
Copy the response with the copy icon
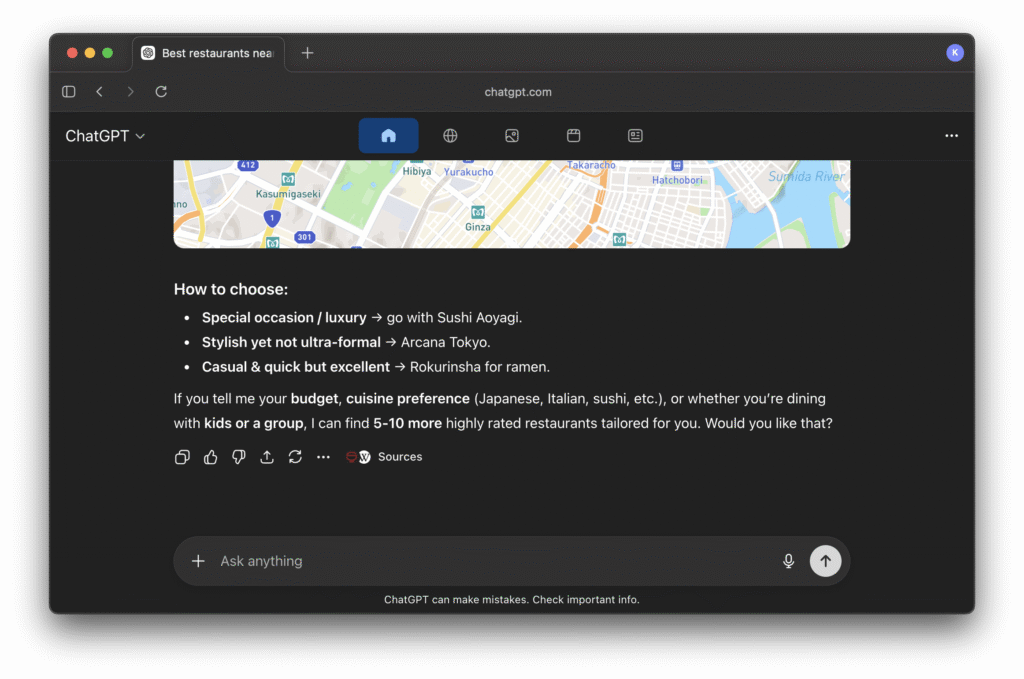(182, 457)
